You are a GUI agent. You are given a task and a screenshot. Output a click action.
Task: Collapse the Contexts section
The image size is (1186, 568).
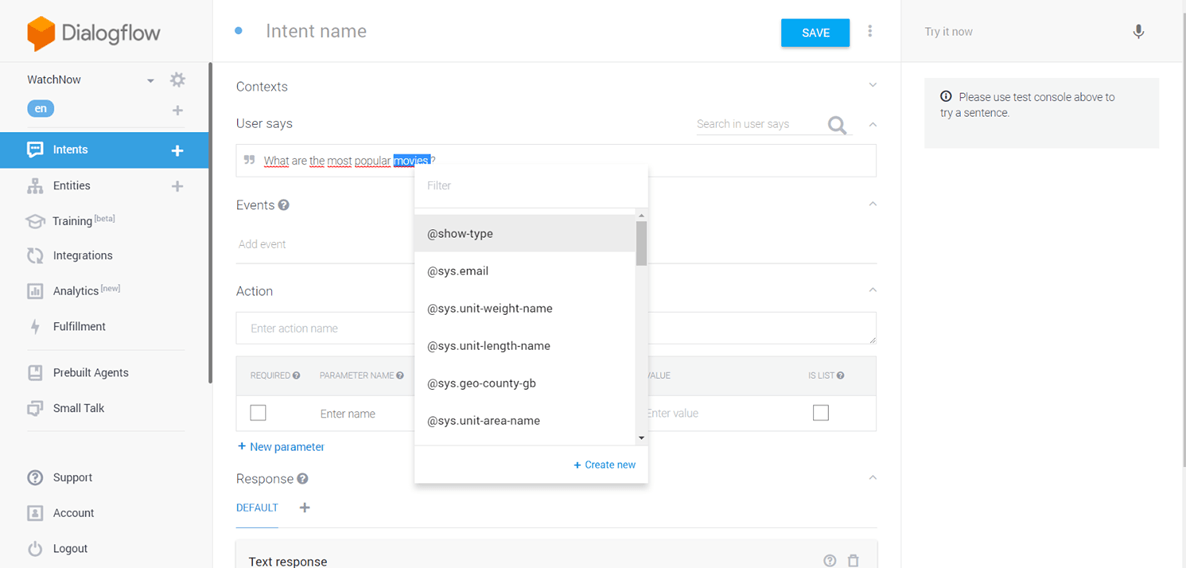(x=872, y=86)
